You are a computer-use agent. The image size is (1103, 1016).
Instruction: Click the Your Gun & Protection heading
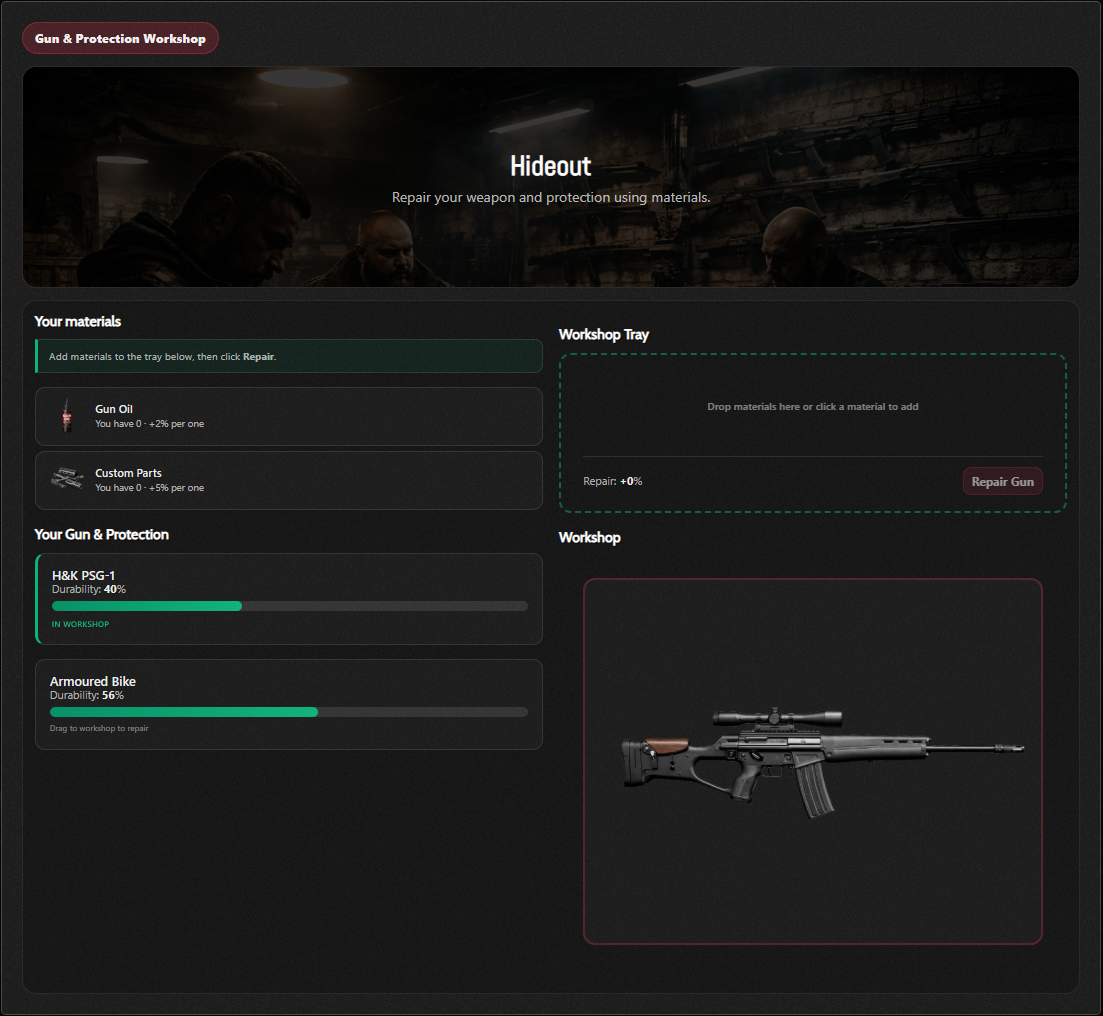click(x=102, y=535)
